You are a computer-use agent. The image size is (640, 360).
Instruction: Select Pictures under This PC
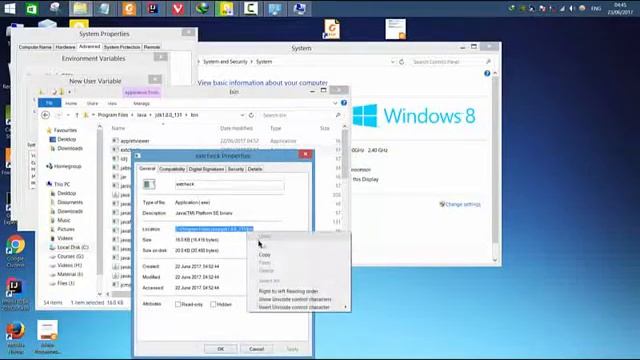point(66,229)
